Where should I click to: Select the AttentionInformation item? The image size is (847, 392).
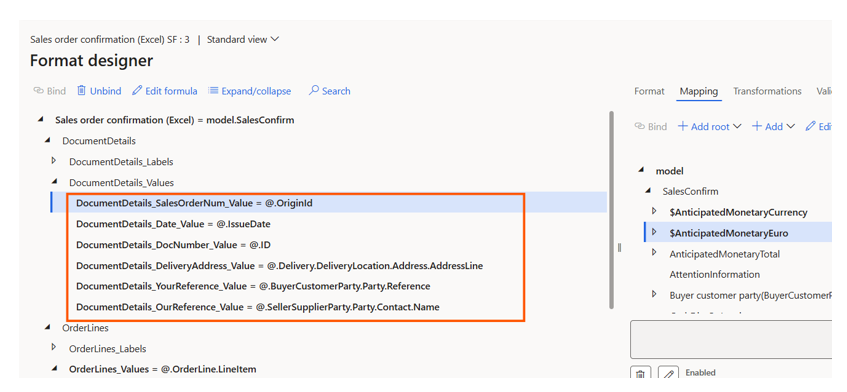(714, 274)
